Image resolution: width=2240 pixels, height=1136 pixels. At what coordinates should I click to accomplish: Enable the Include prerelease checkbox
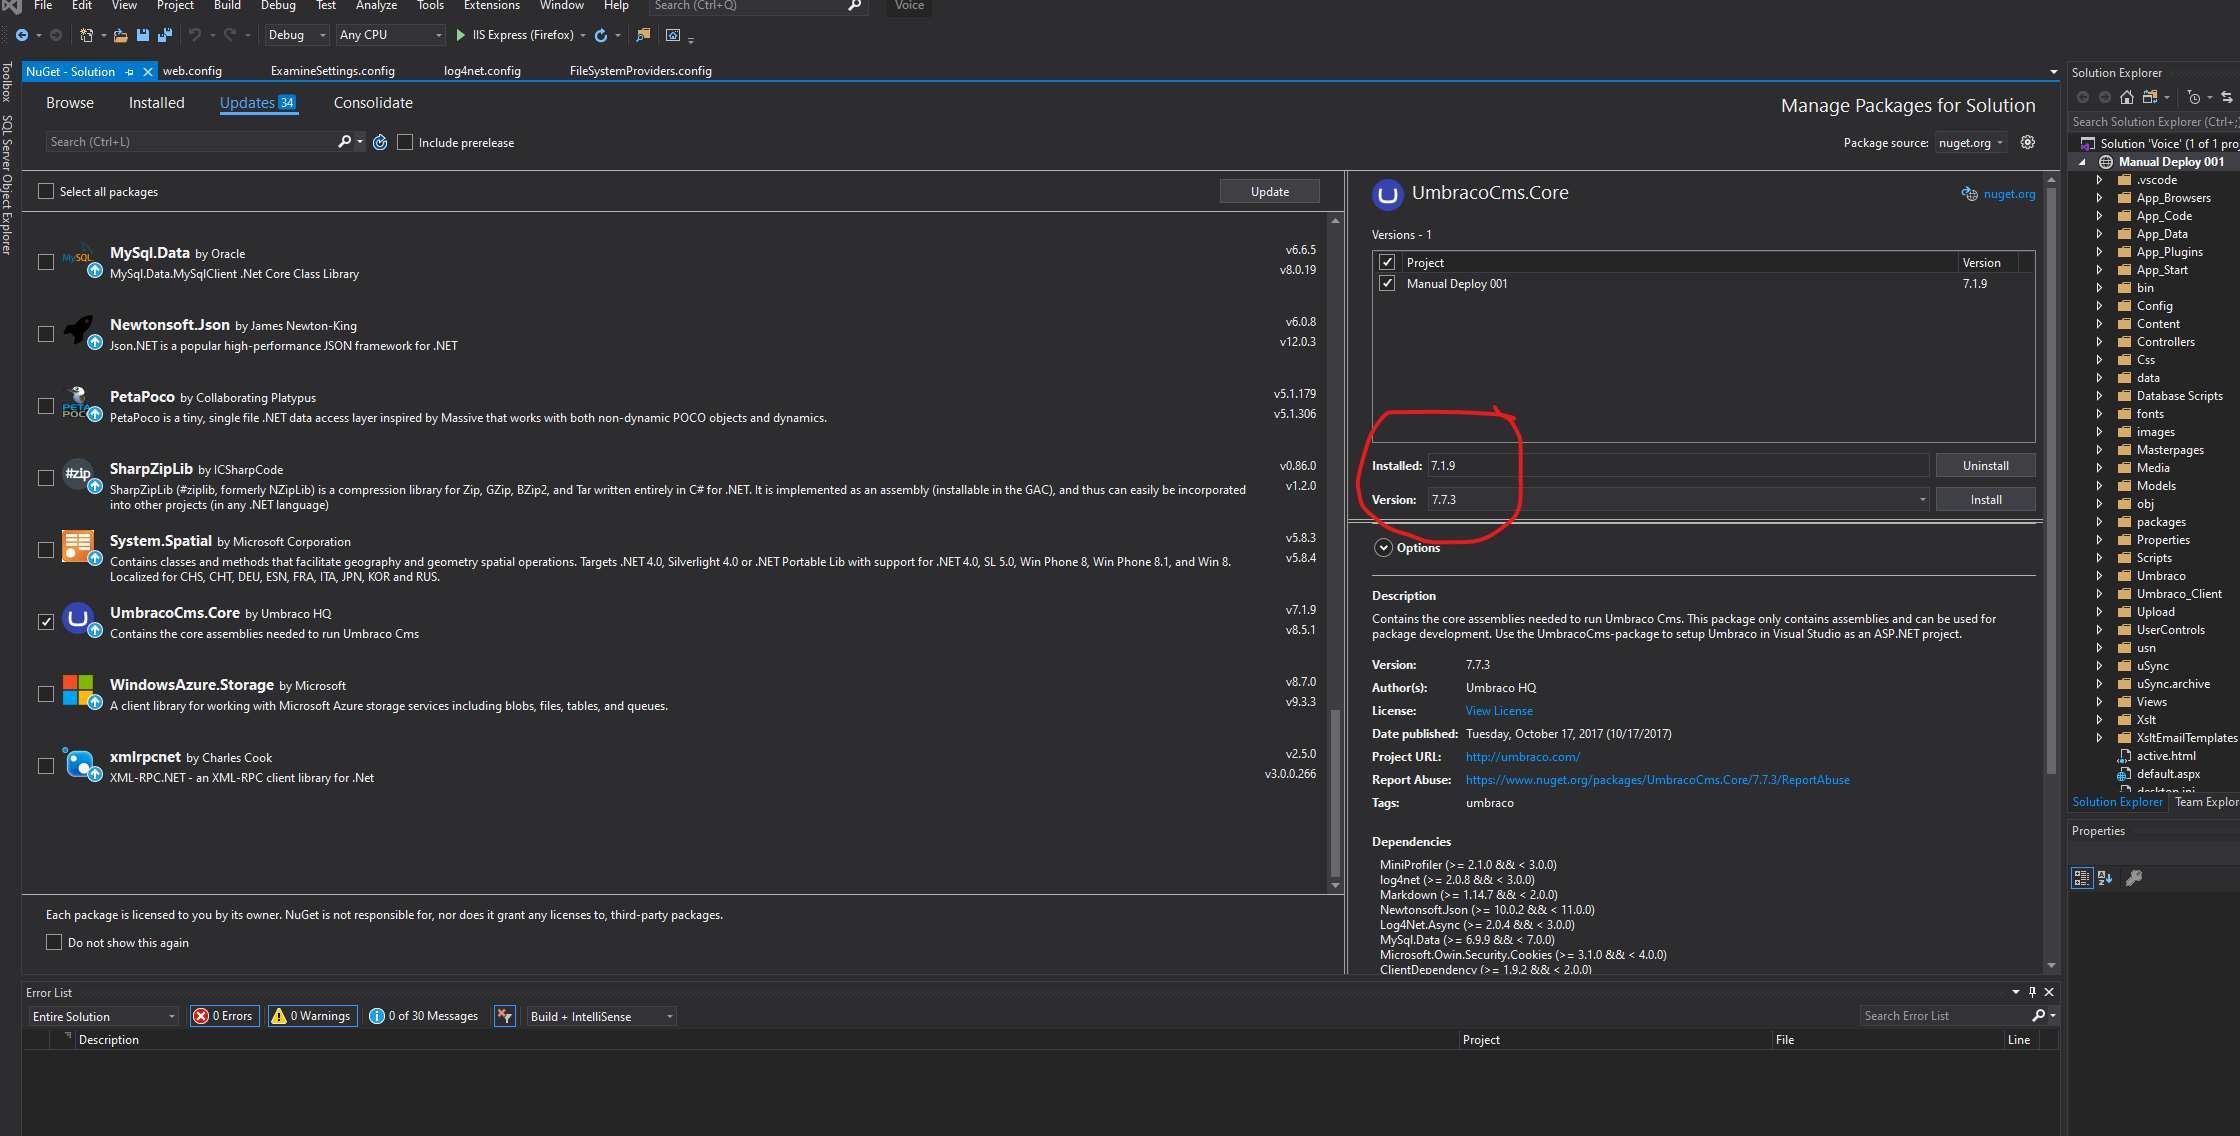[405, 142]
